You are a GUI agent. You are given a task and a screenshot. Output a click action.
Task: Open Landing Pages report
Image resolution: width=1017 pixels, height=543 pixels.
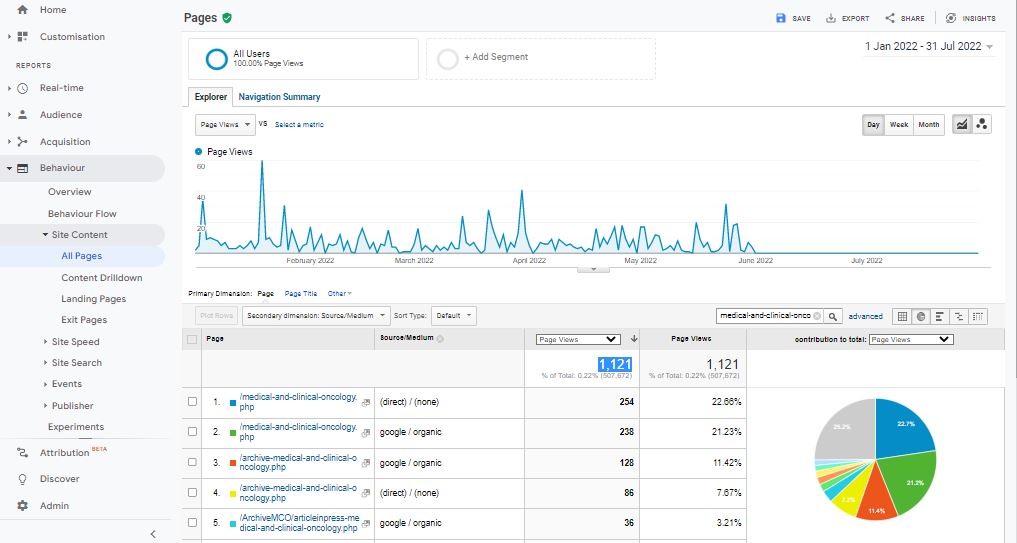[93, 299]
